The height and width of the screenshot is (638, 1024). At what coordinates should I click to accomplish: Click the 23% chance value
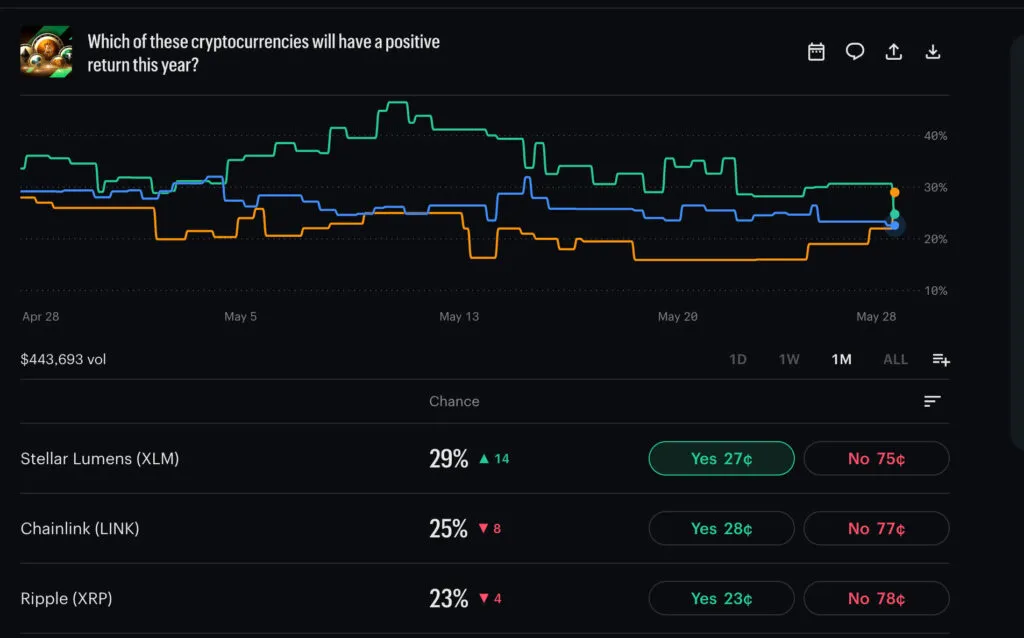point(449,598)
